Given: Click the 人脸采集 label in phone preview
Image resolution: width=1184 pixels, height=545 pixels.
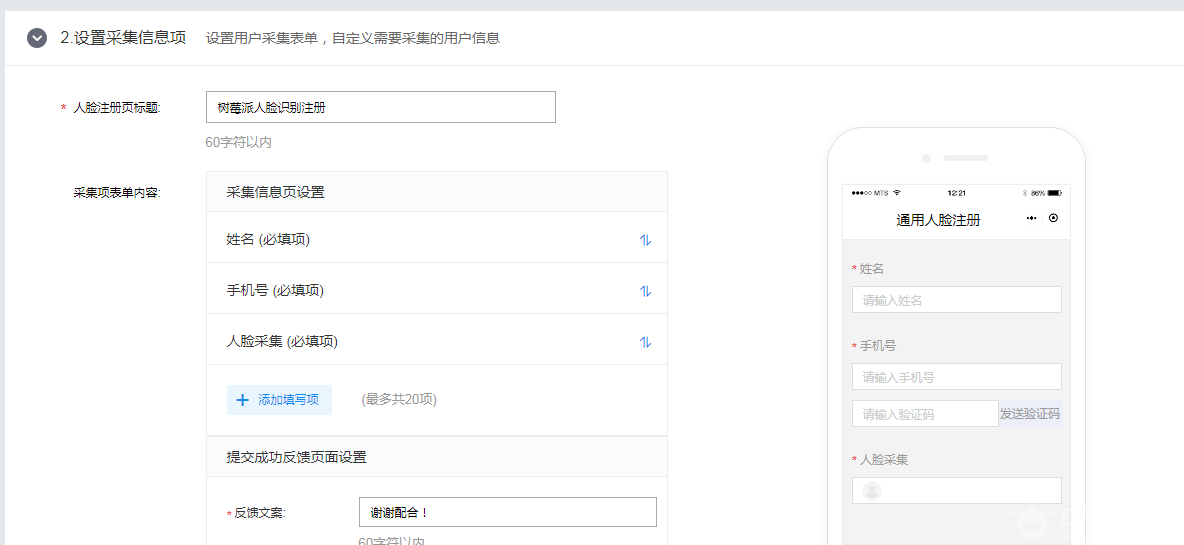Looking at the screenshot, I should click(883, 460).
